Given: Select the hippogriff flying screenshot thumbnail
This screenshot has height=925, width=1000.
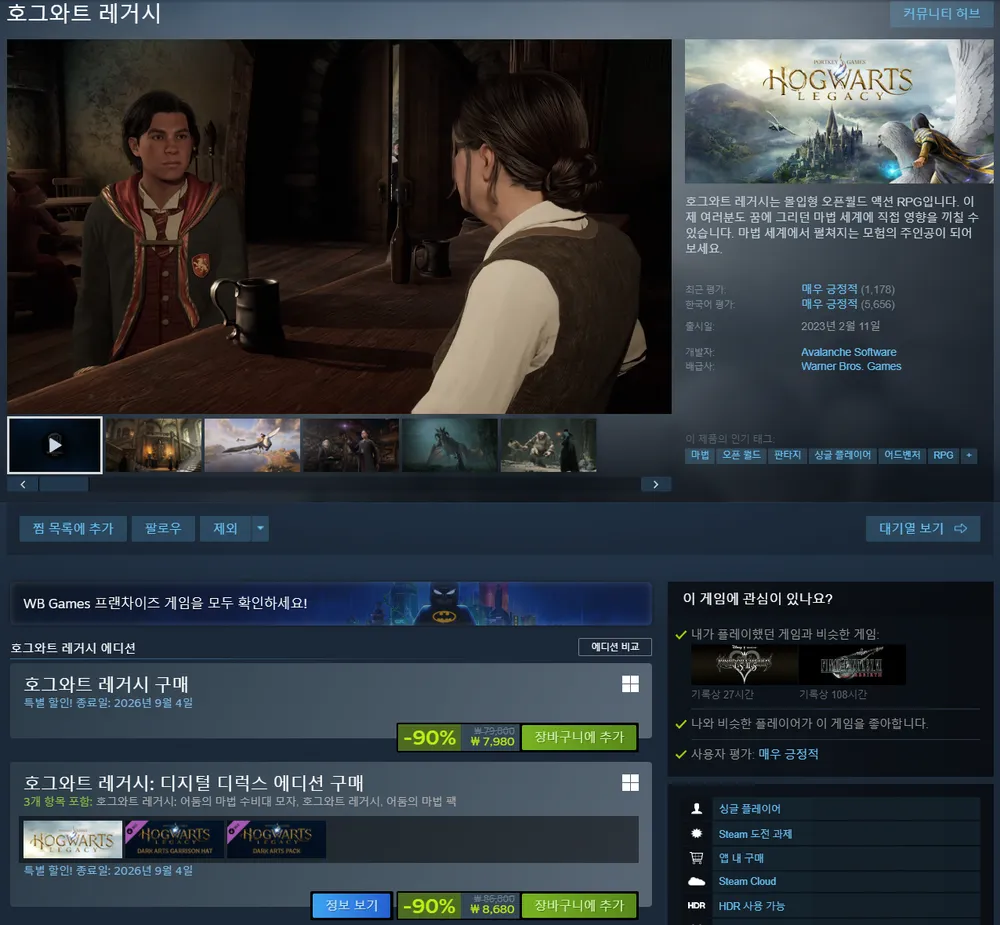Looking at the screenshot, I should 253,445.
